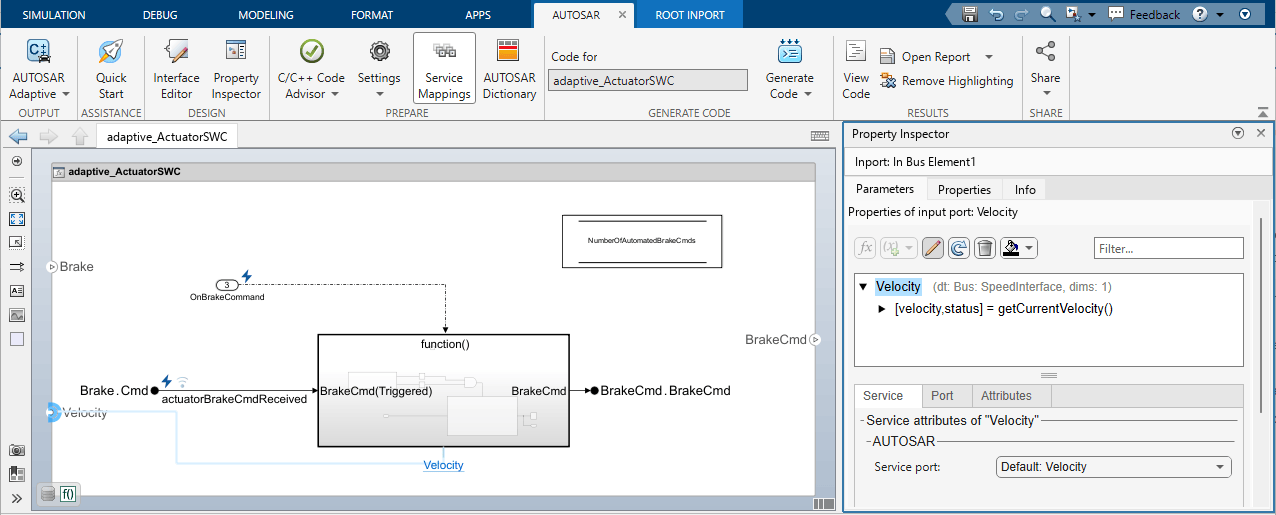Viewport: 1276px width, 515px height.
Task: Expand the getCurrentVelocity tree item
Action: (x=882, y=309)
